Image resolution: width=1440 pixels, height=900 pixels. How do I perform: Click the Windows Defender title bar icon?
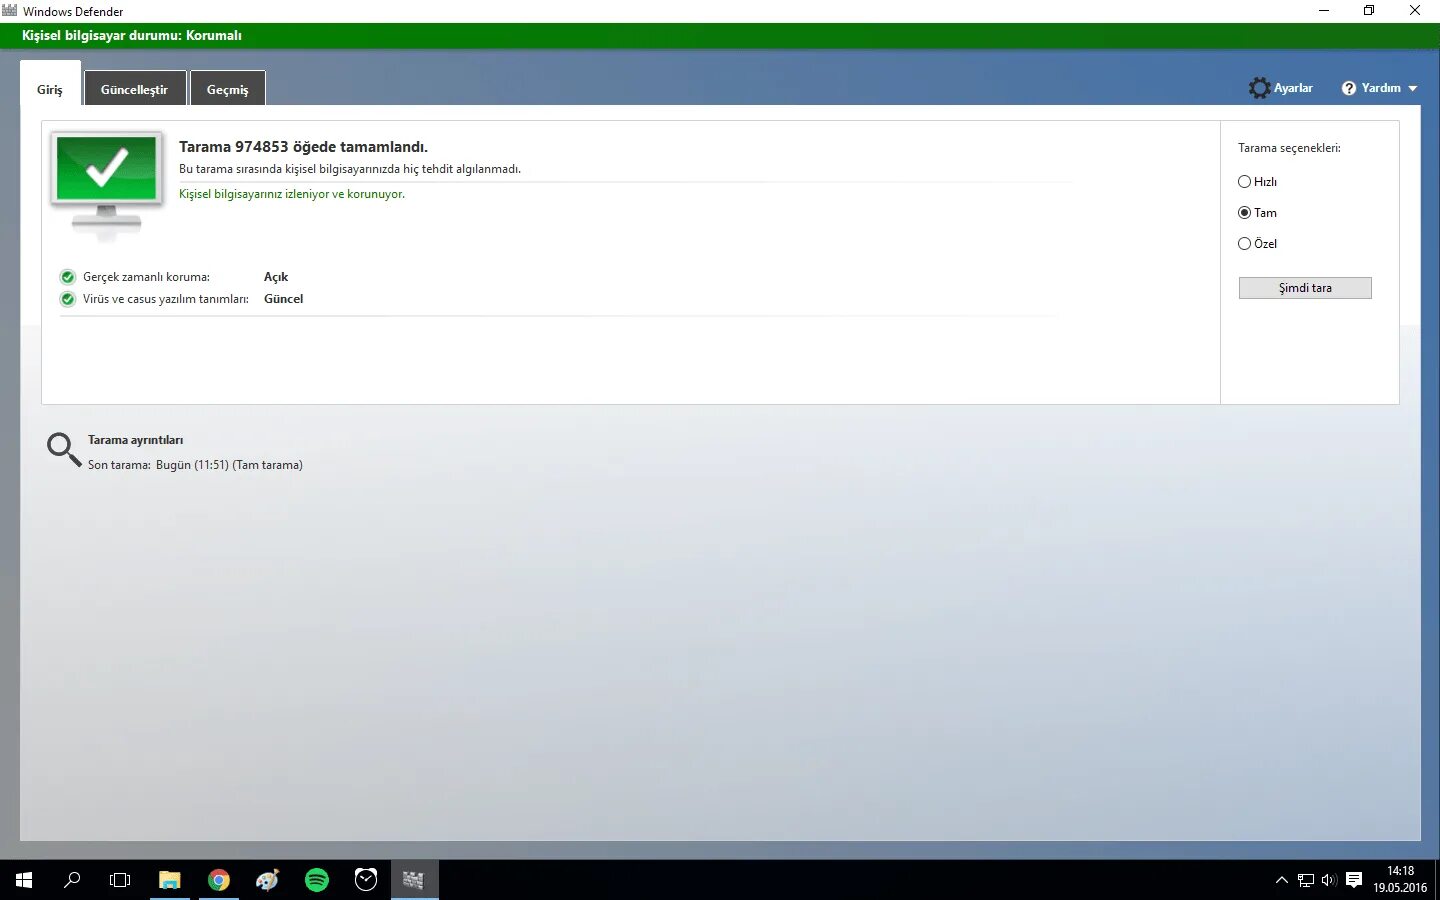click(x=10, y=11)
